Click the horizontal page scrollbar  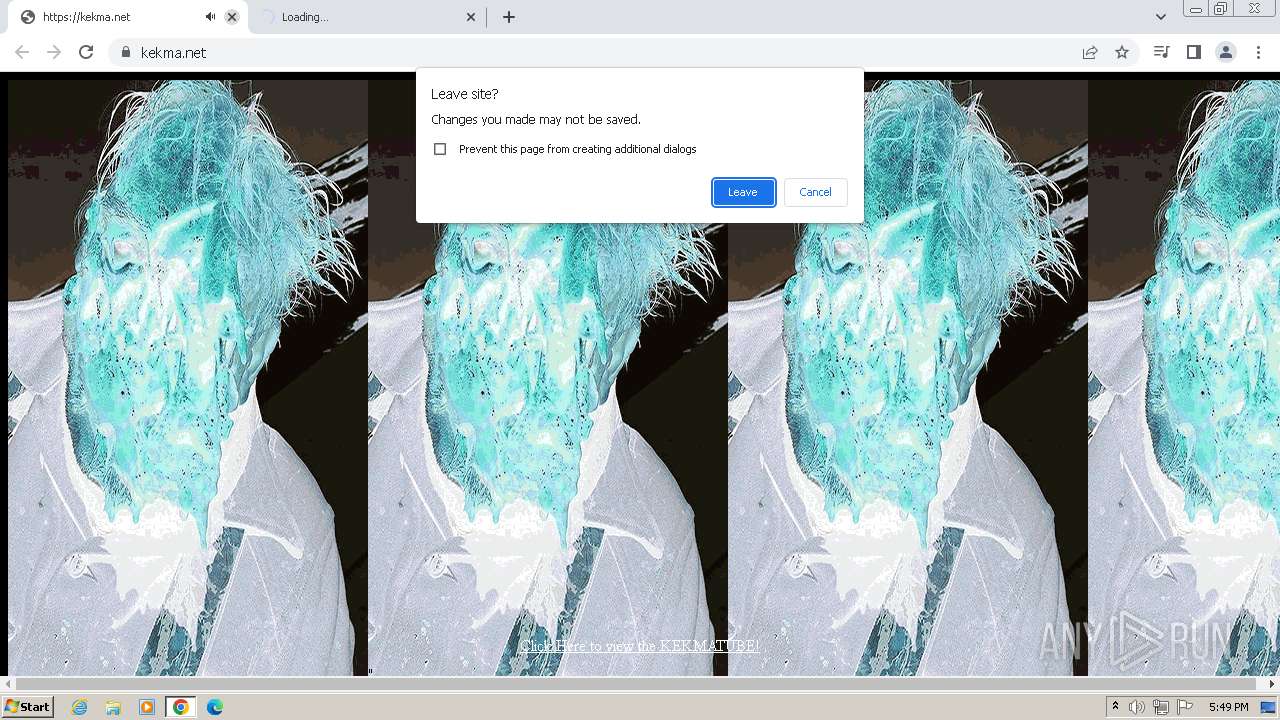635,684
